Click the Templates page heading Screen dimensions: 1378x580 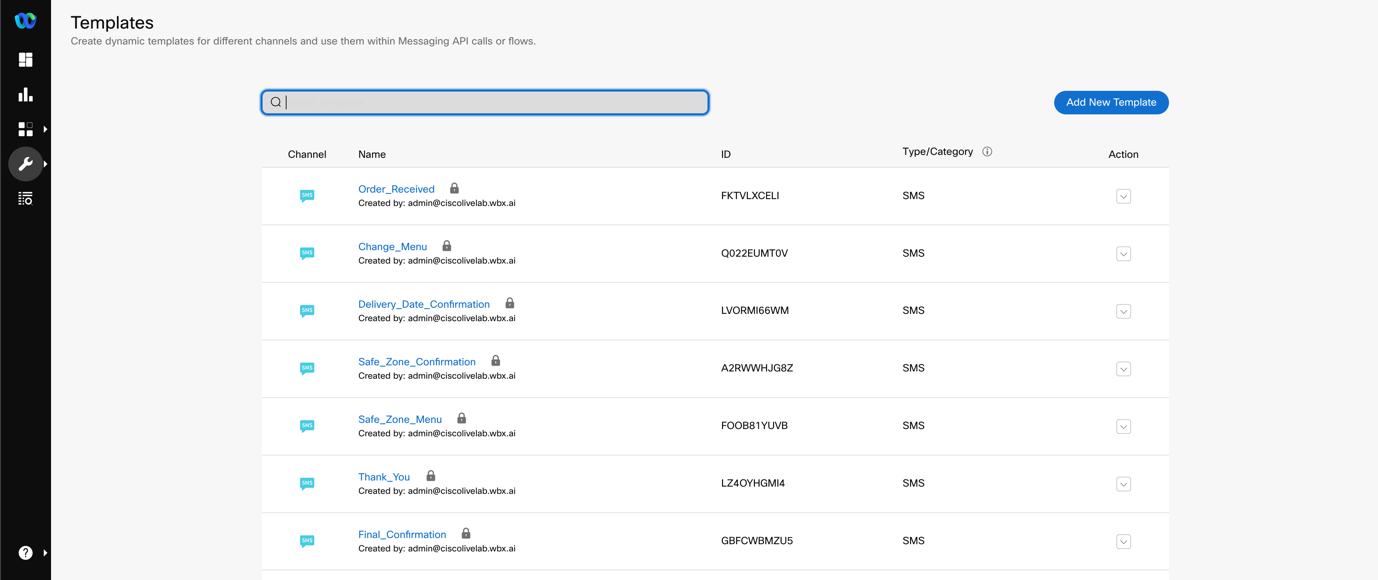(x=112, y=22)
